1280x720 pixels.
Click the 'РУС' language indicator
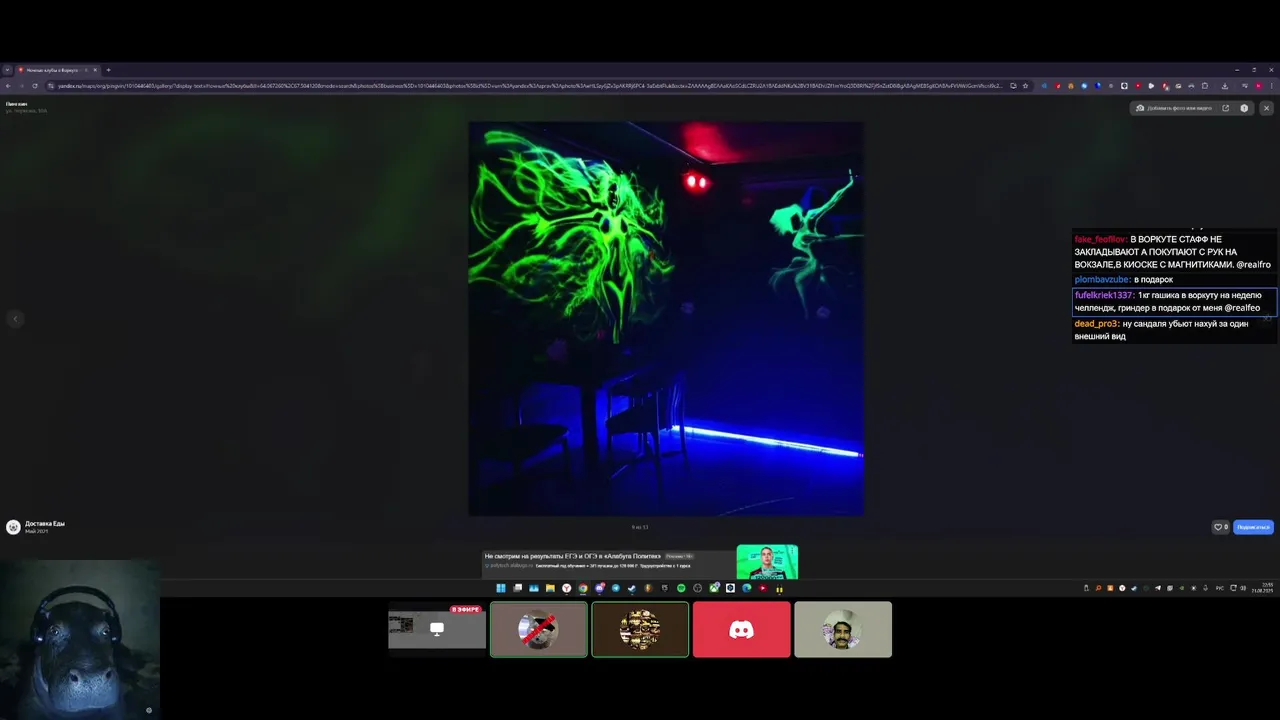(1220, 588)
